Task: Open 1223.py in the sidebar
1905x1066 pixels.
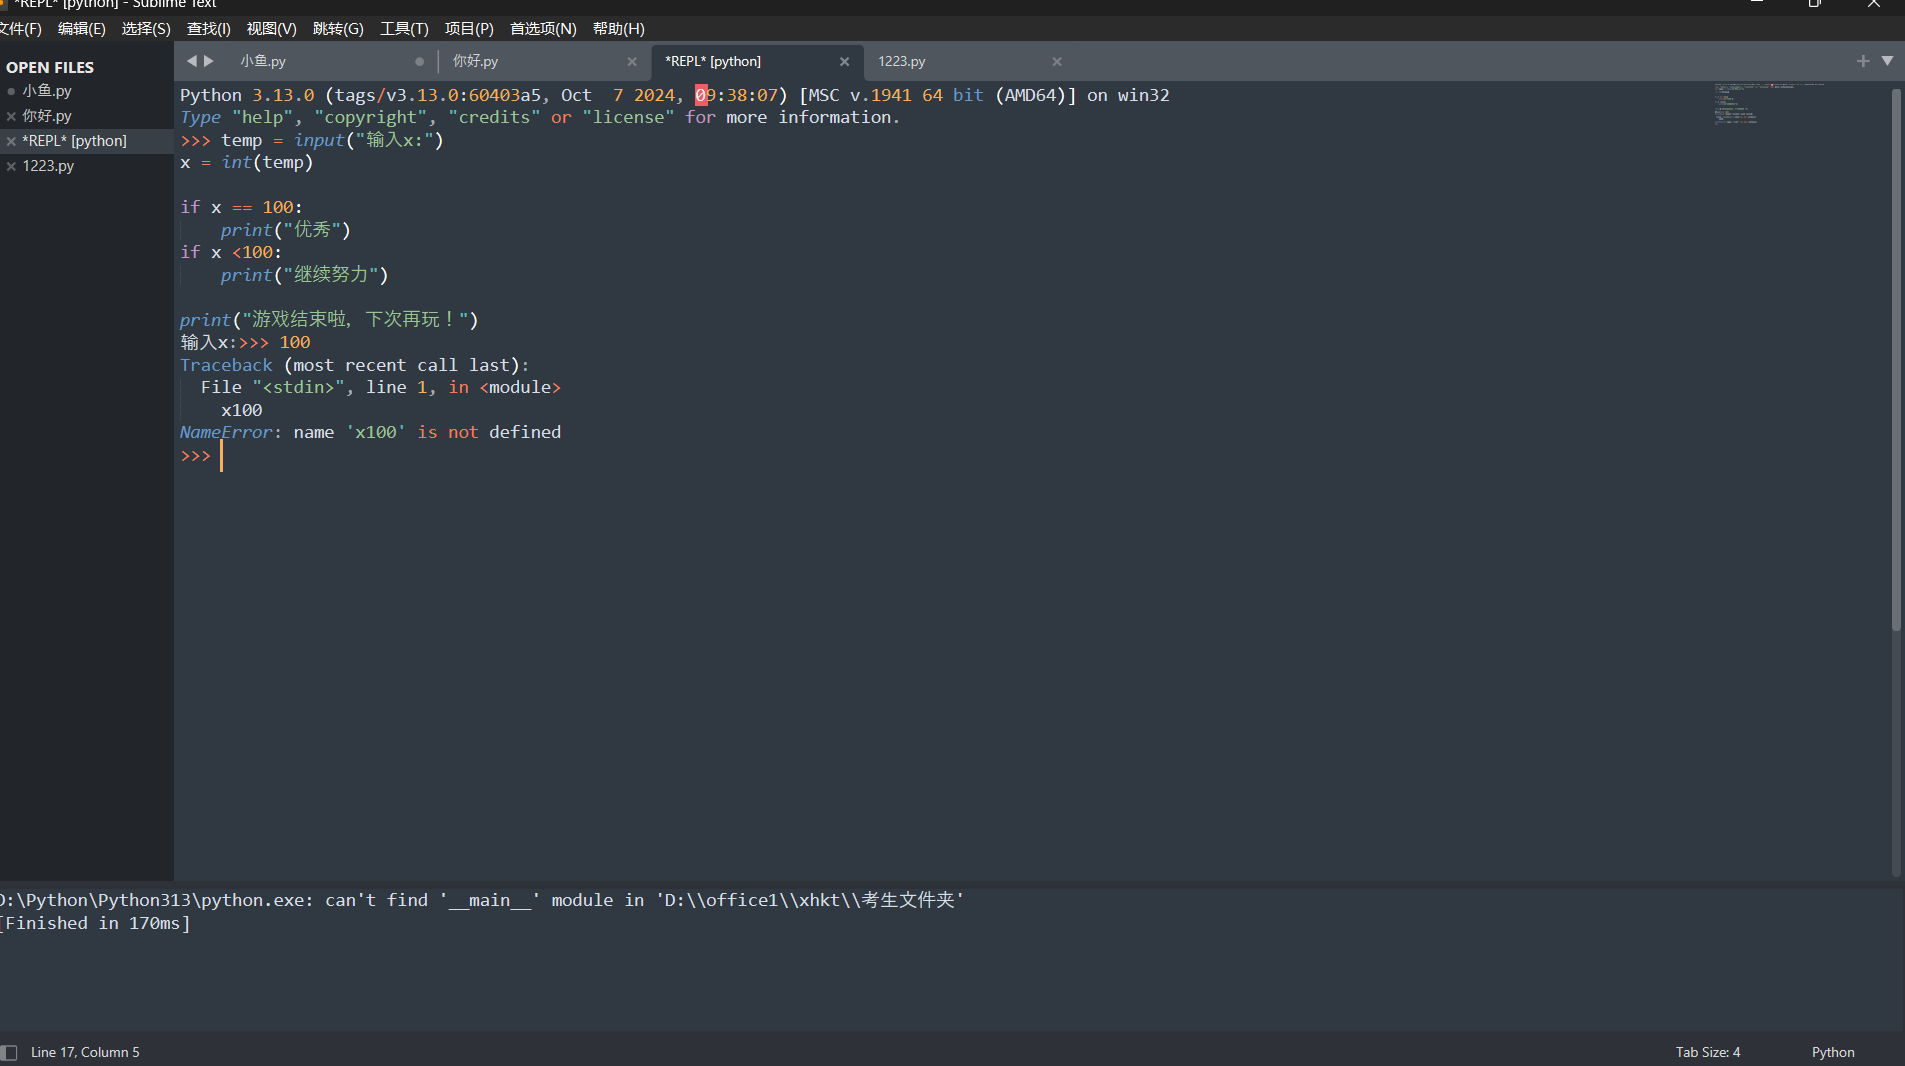Action: point(49,166)
